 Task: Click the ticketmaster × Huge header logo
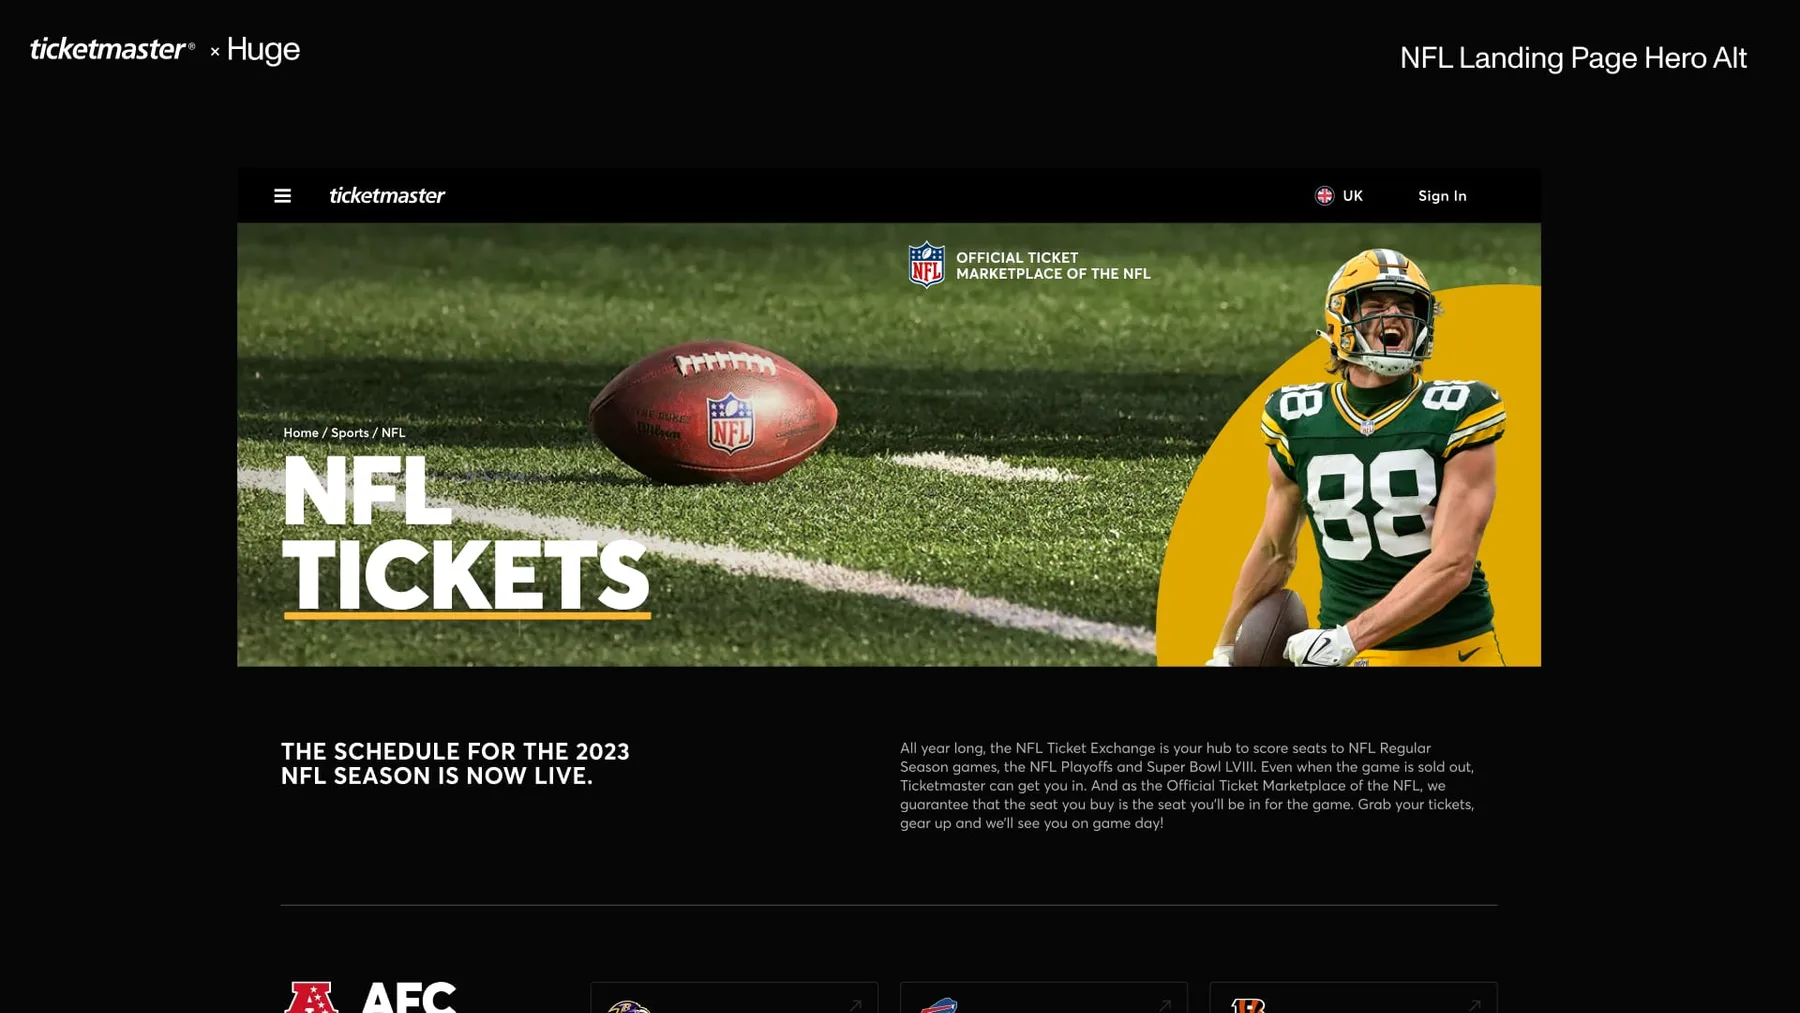click(x=165, y=49)
